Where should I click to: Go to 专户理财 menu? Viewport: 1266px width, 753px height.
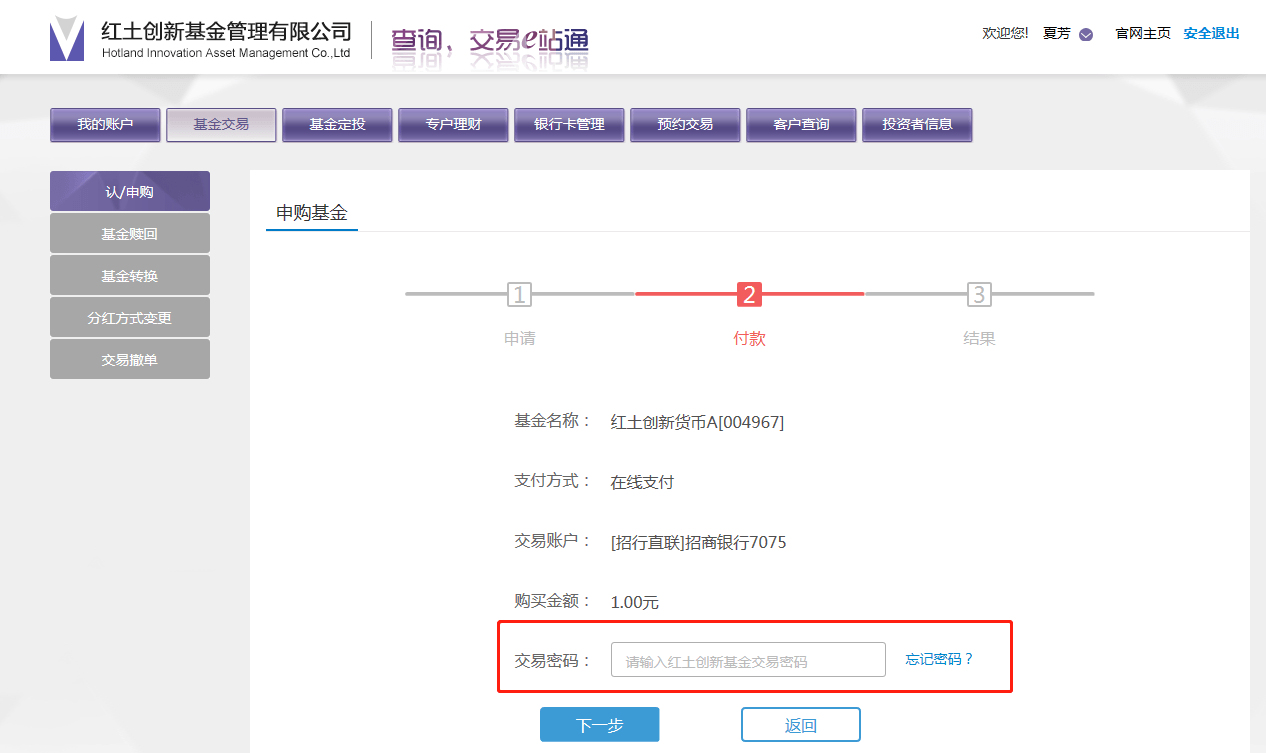coord(453,125)
